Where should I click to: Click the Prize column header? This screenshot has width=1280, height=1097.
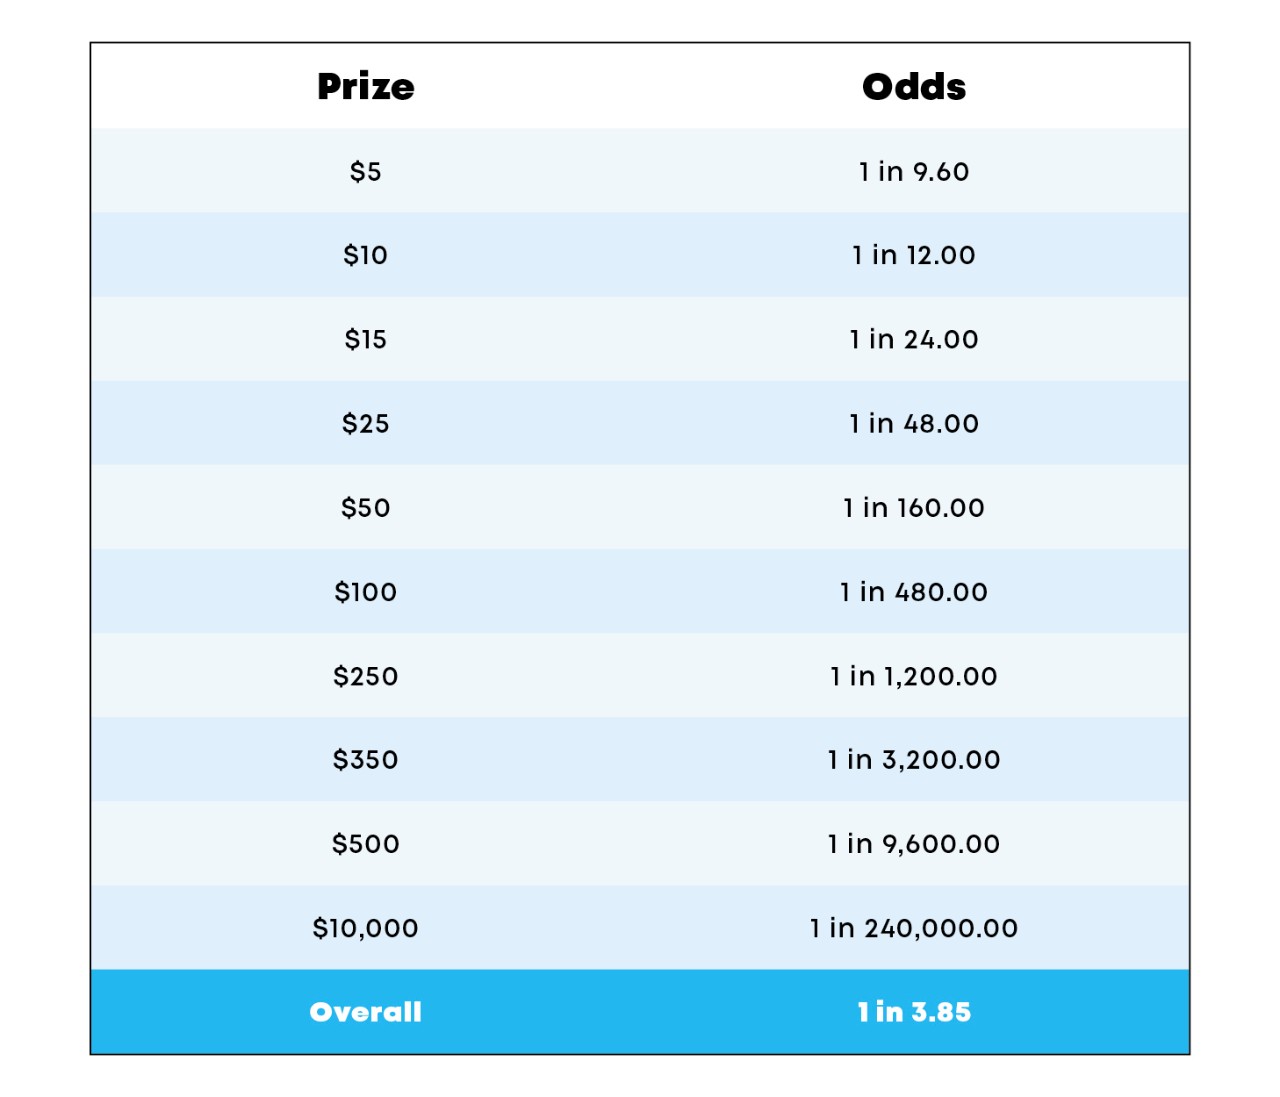click(x=366, y=87)
